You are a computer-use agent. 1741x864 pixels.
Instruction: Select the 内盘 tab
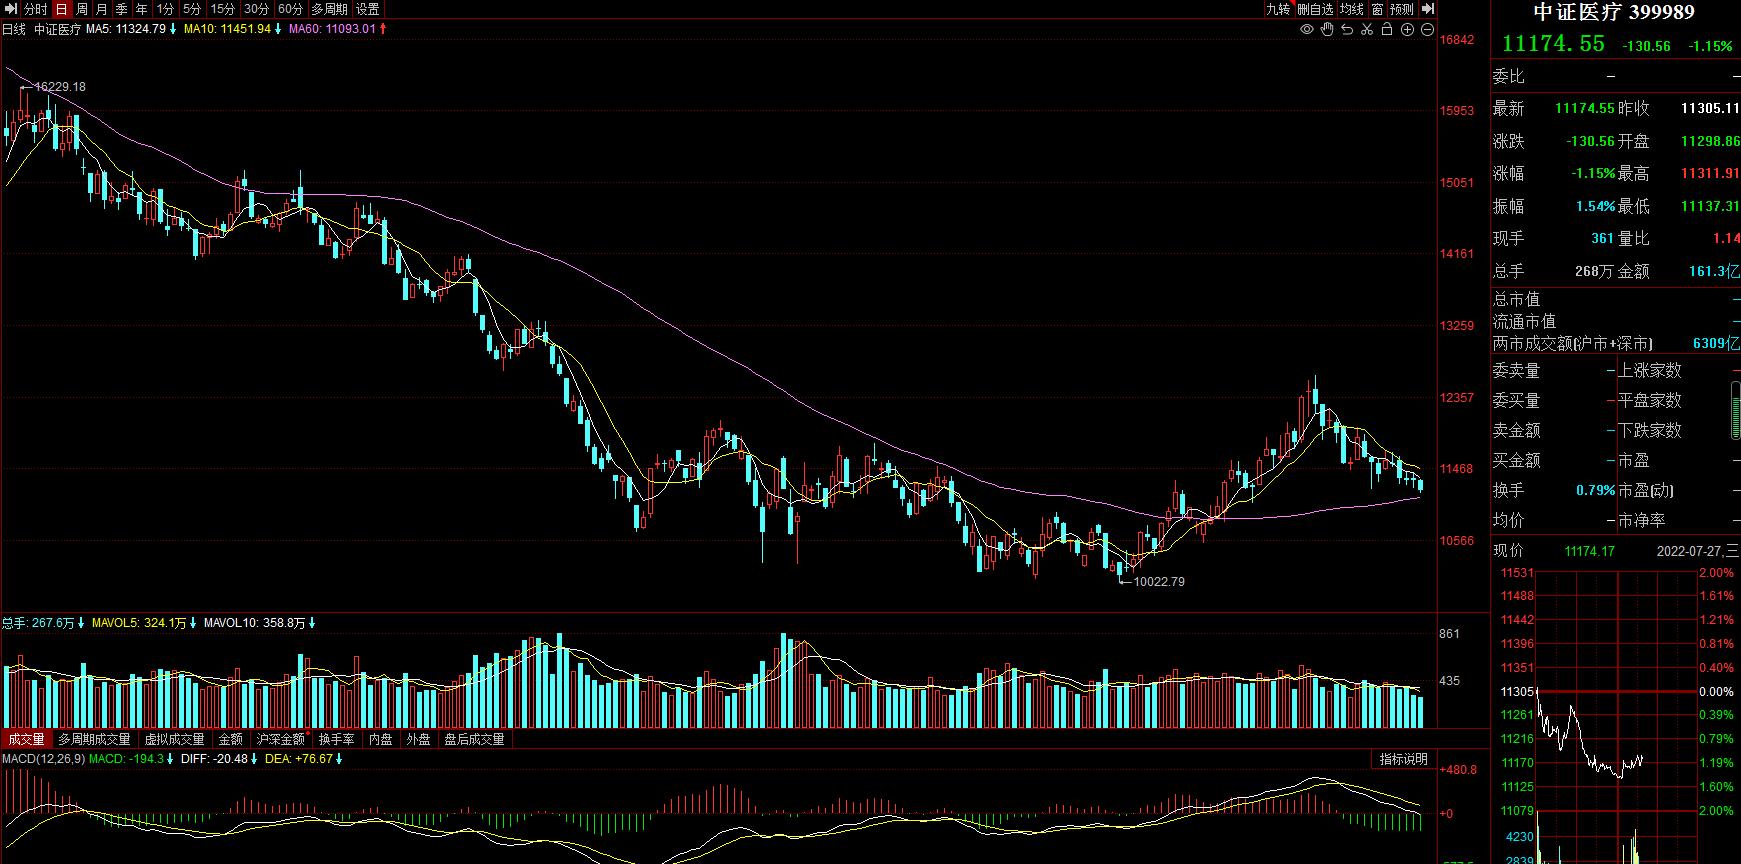pyautogui.click(x=381, y=739)
